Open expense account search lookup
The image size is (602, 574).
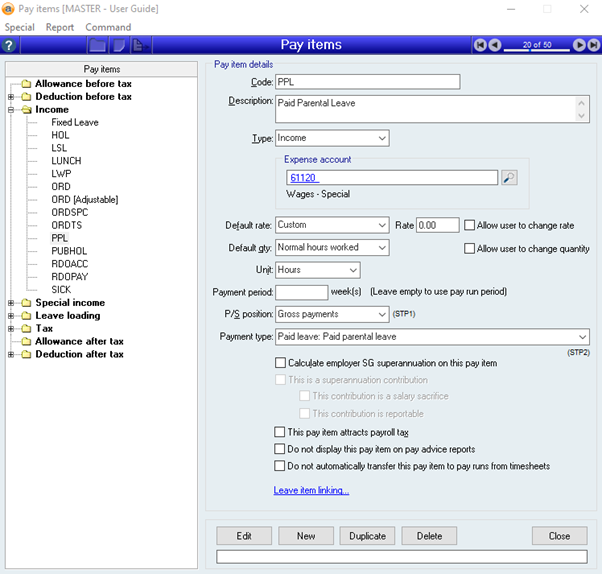[x=509, y=178]
